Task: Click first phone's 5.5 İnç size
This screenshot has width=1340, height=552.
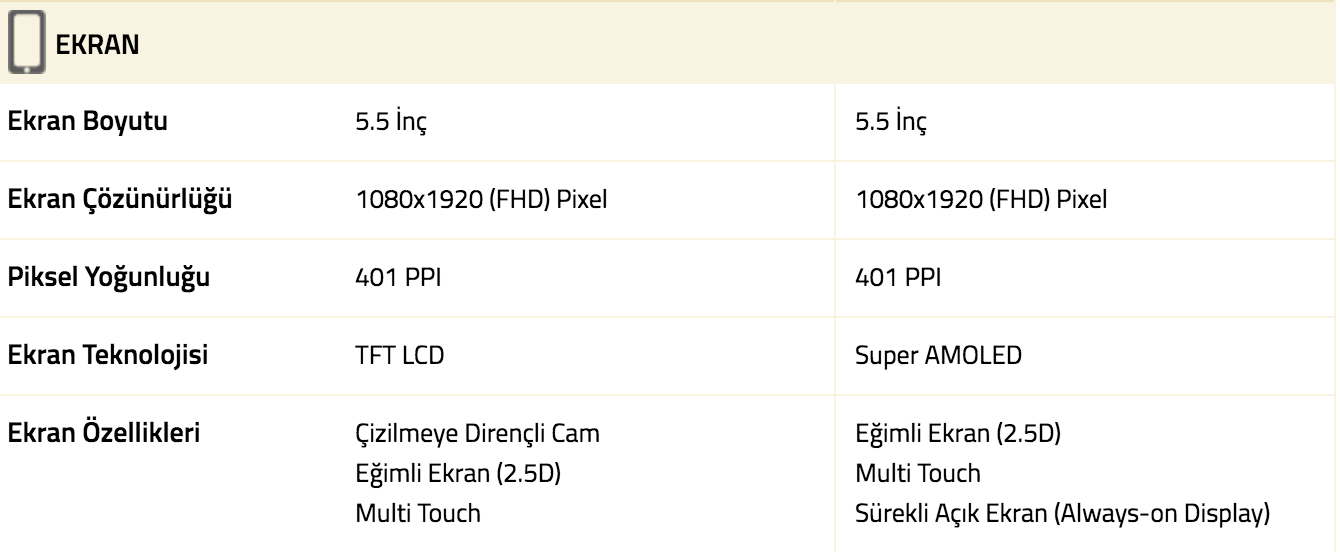Action: (391, 122)
